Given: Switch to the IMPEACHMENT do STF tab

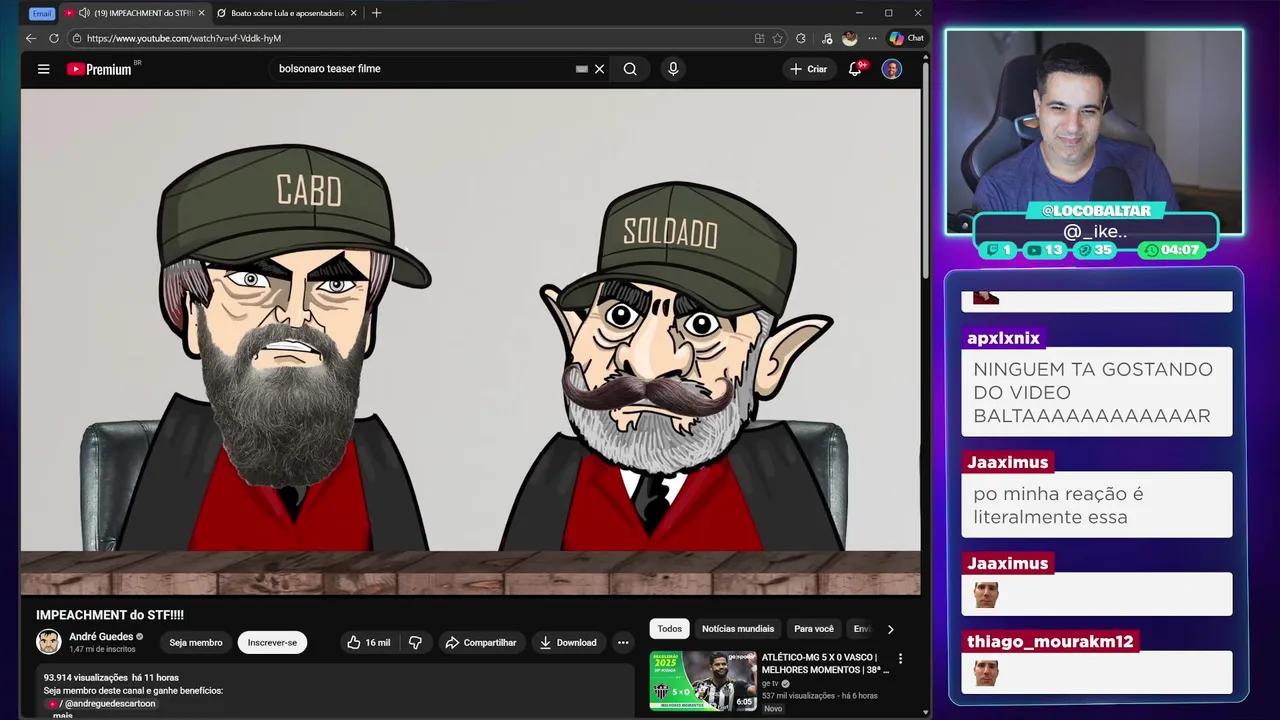Looking at the screenshot, I should point(134,13).
